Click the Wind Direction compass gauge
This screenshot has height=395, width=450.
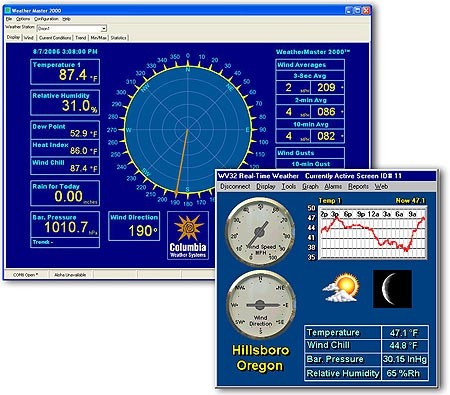260,305
